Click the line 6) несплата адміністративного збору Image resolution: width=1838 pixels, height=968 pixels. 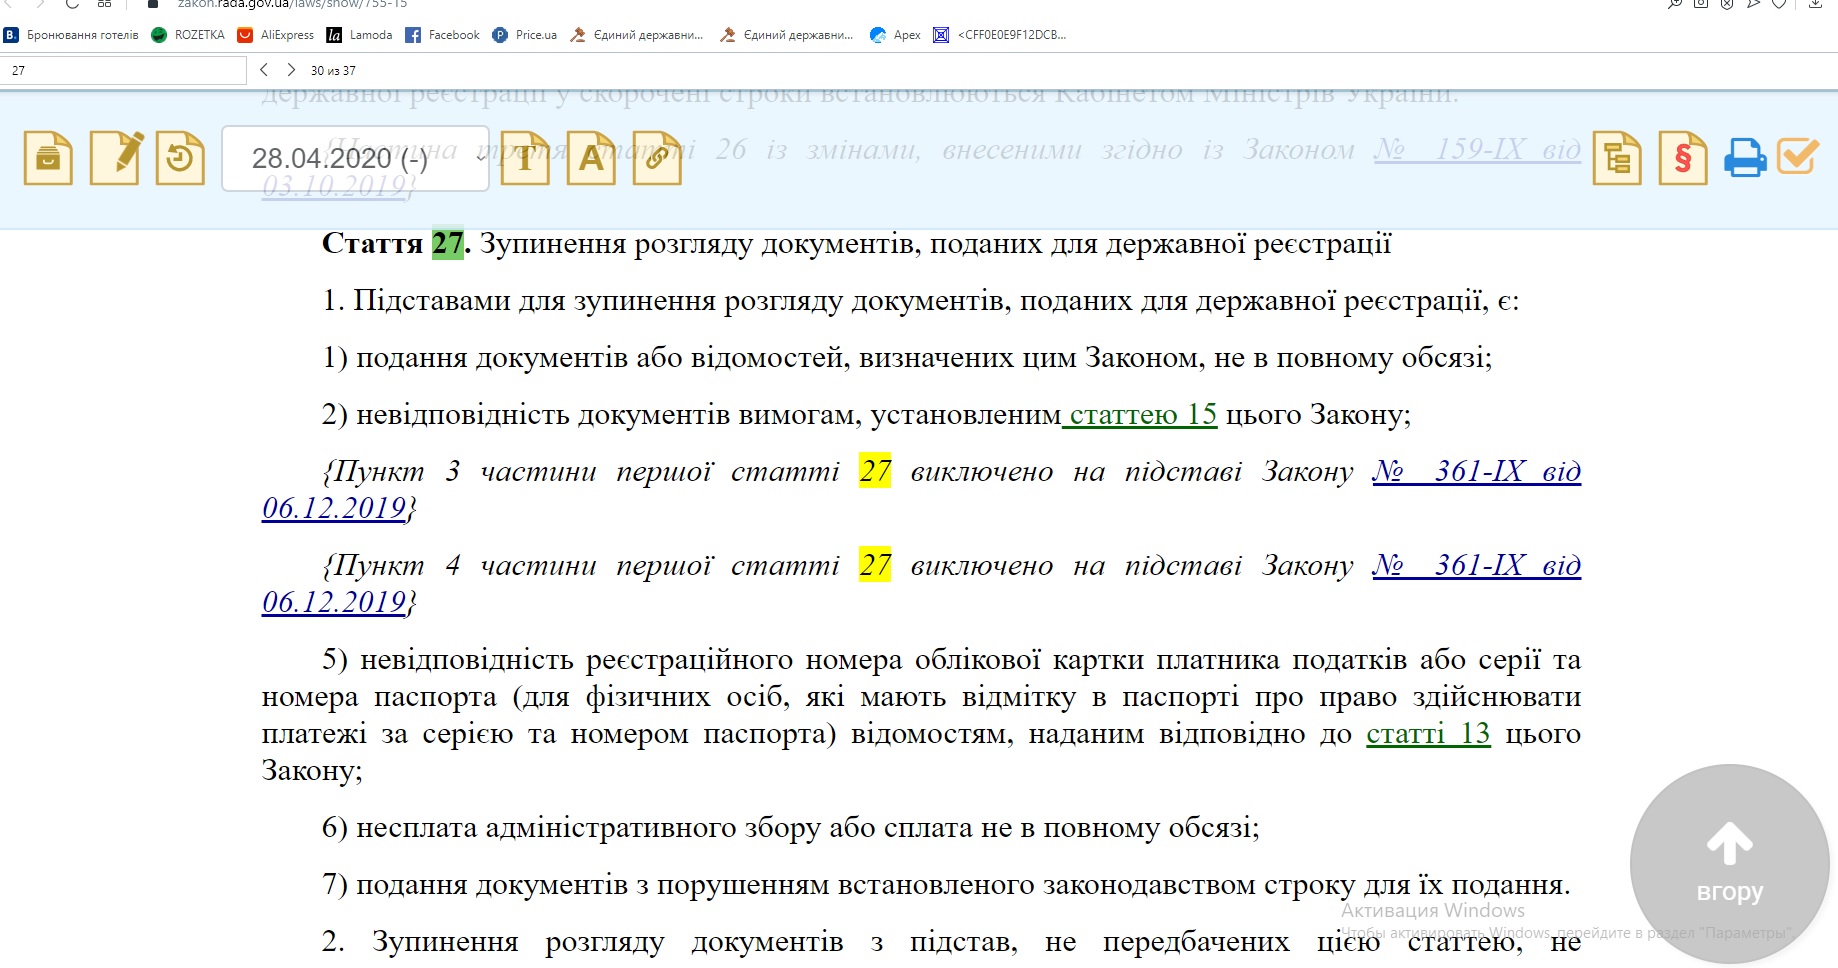[x=790, y=827]
